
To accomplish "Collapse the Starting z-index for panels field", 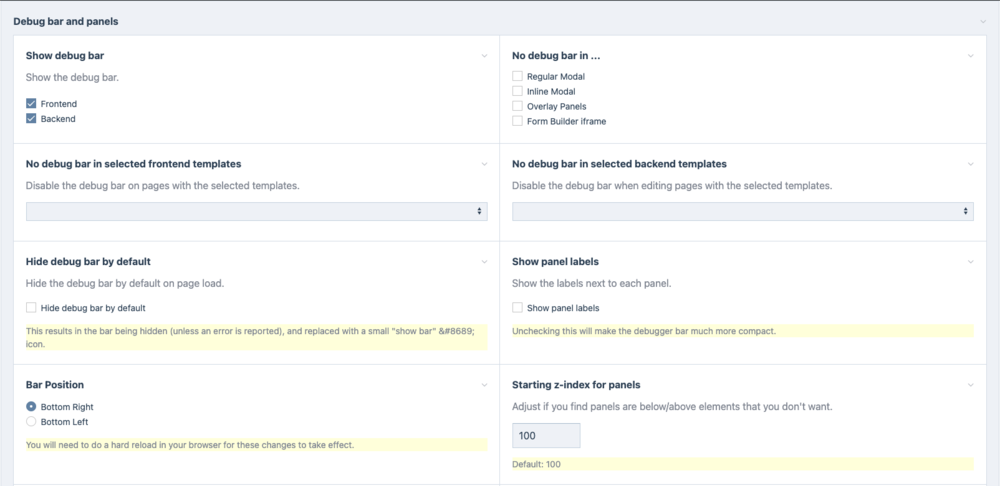I will pyautogui.click(x=970, y=385).
